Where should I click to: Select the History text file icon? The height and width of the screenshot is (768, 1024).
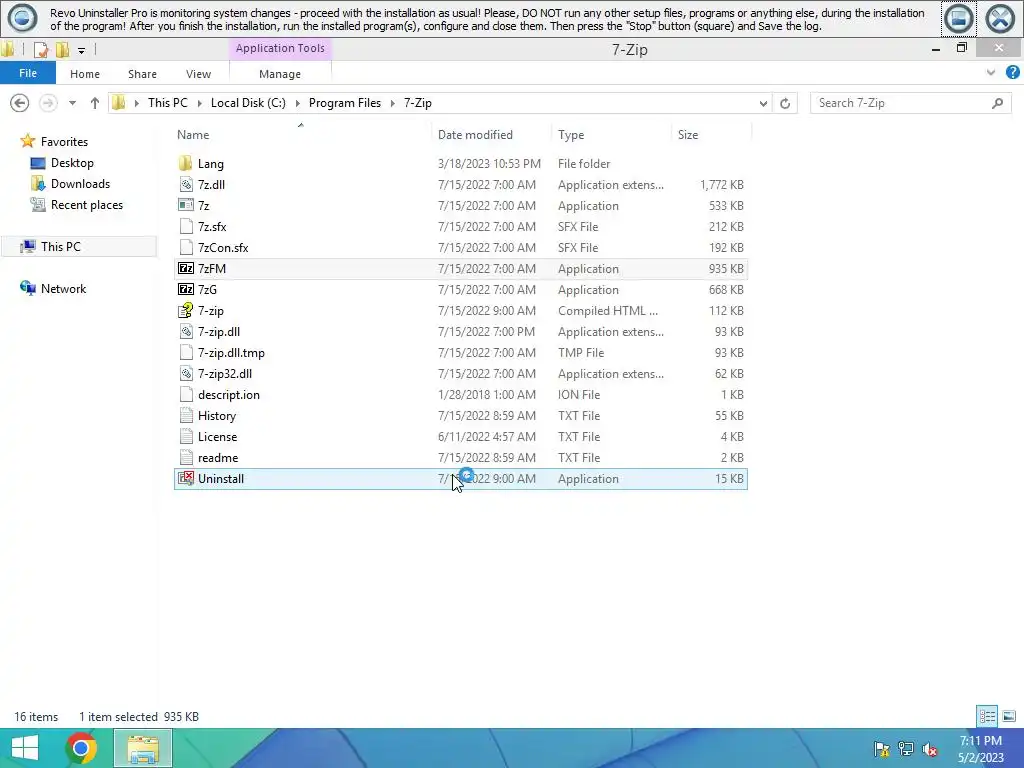[x=186, y=415]
